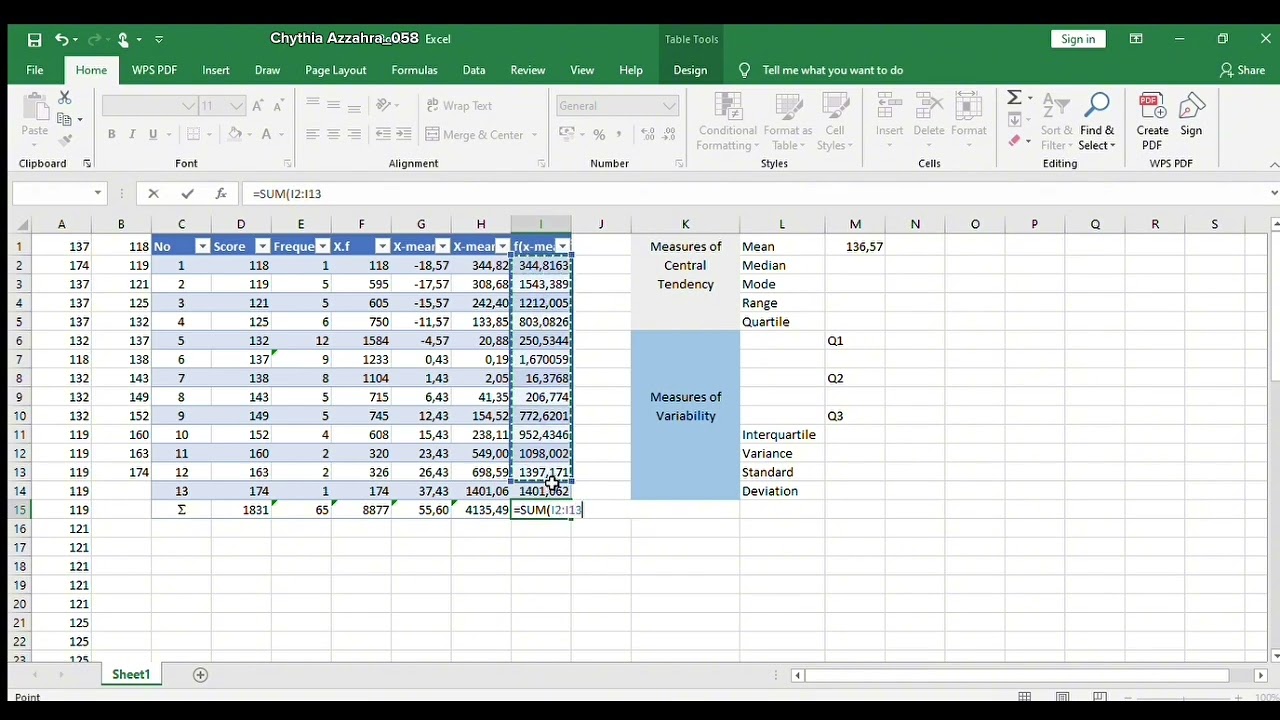Open Conditional Formatting menu
1280x720 pixels.
[x=728, y=122]
